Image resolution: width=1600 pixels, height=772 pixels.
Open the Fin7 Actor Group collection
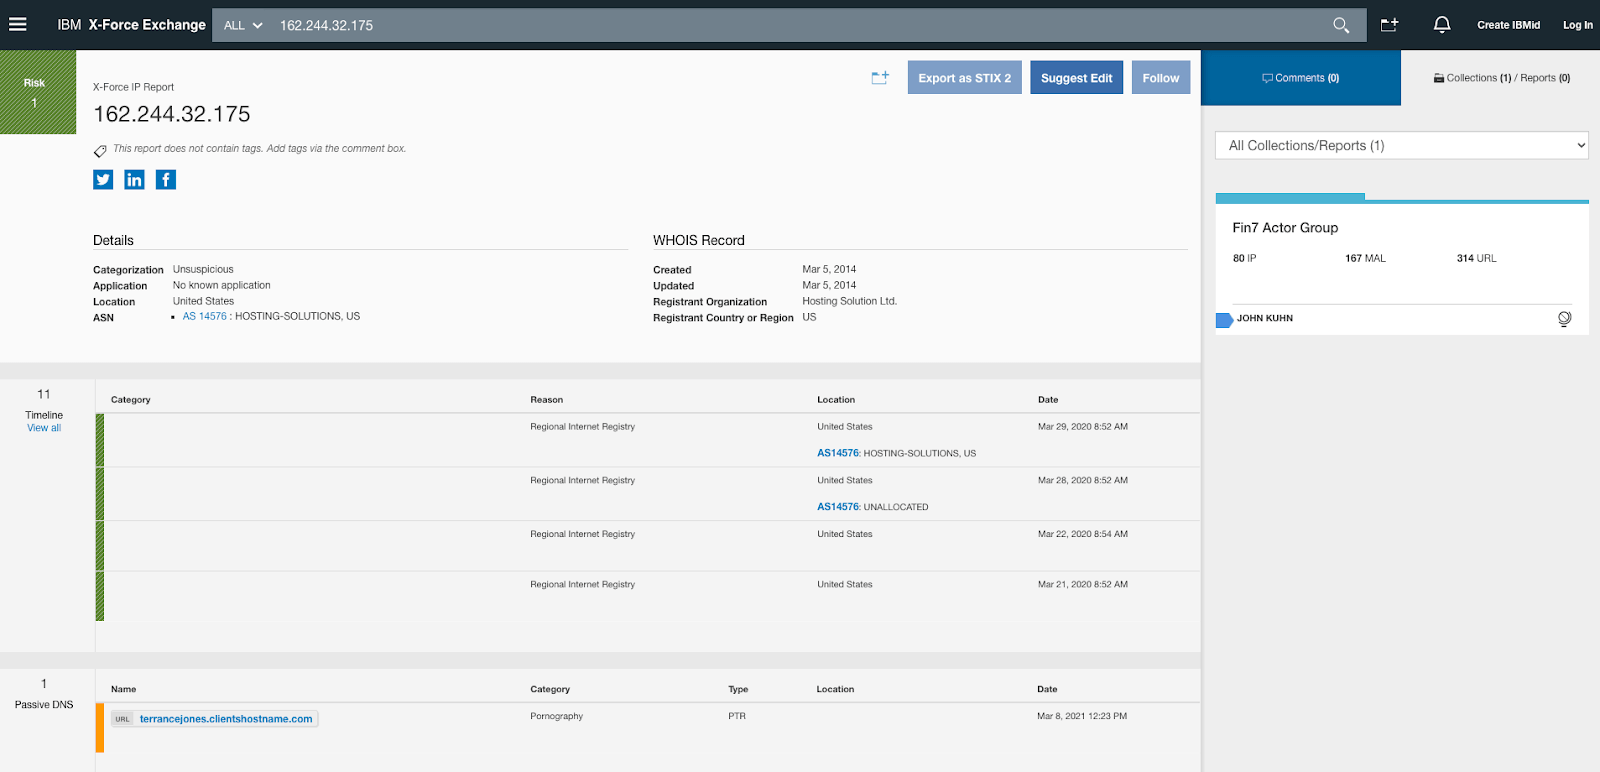[1285, 228]
